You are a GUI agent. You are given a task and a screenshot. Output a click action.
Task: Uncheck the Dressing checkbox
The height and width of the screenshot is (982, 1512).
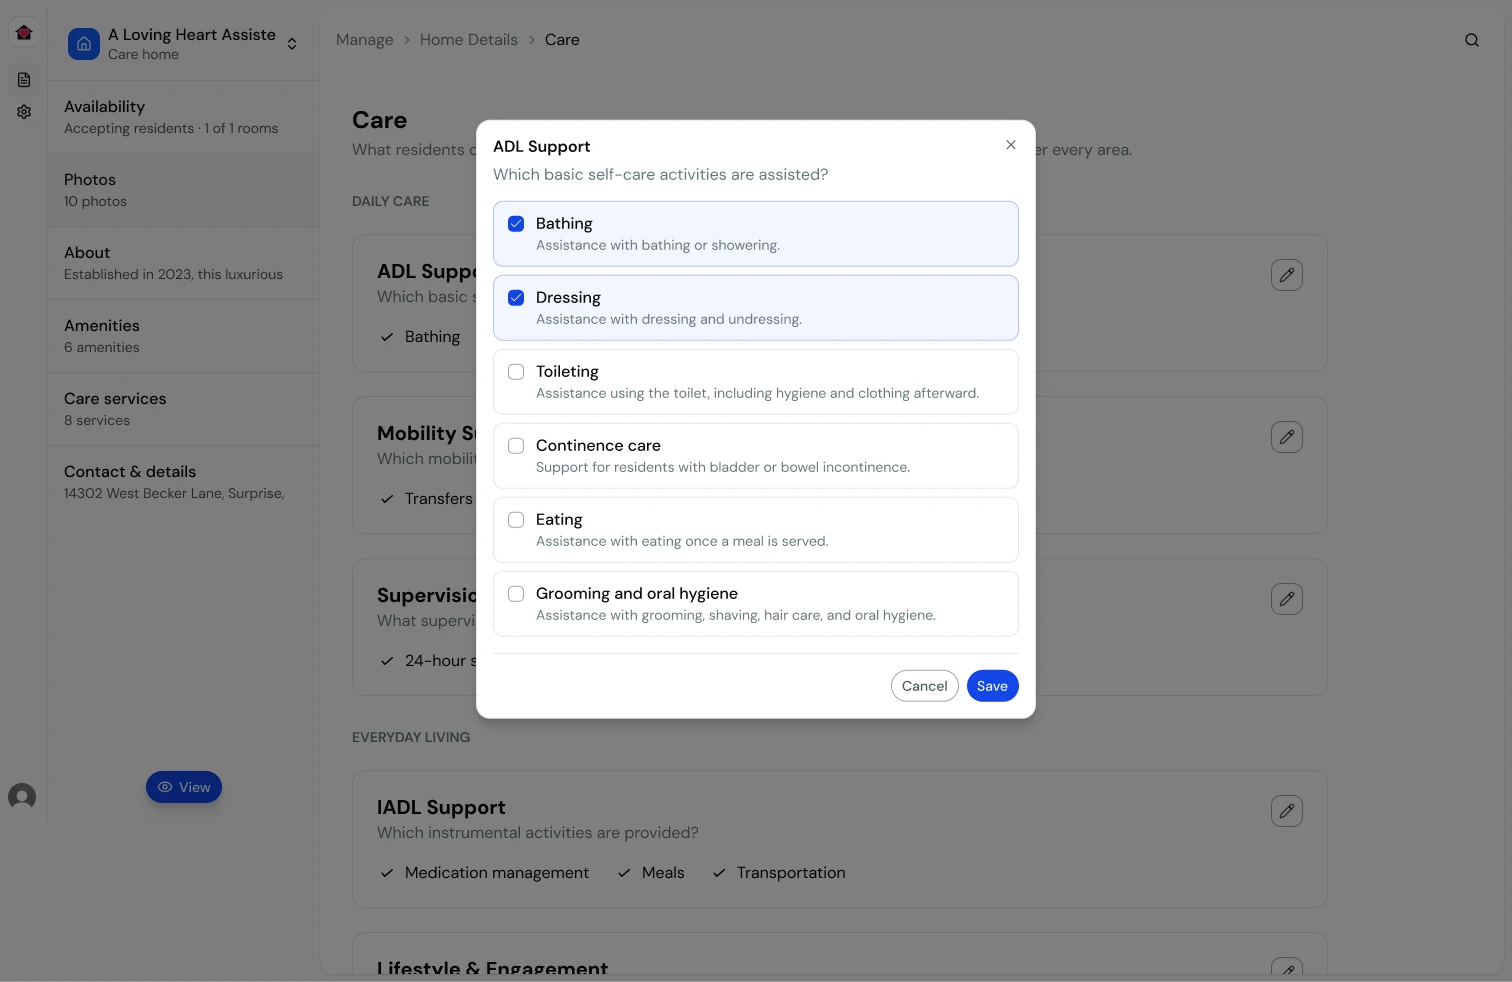click(516, 298)
